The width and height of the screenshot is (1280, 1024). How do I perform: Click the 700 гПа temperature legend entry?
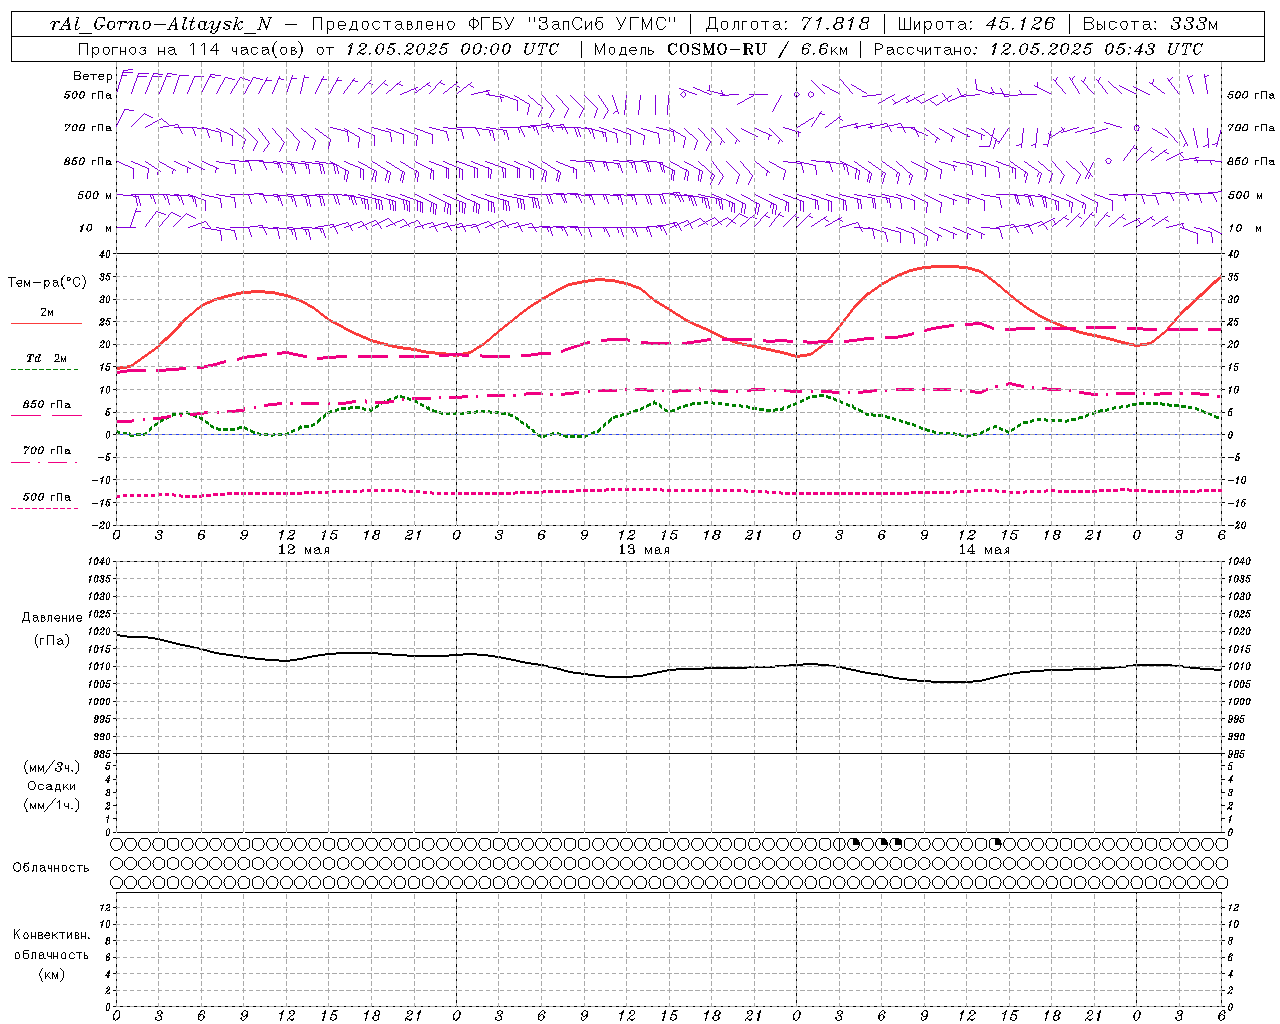pos(47,451)
